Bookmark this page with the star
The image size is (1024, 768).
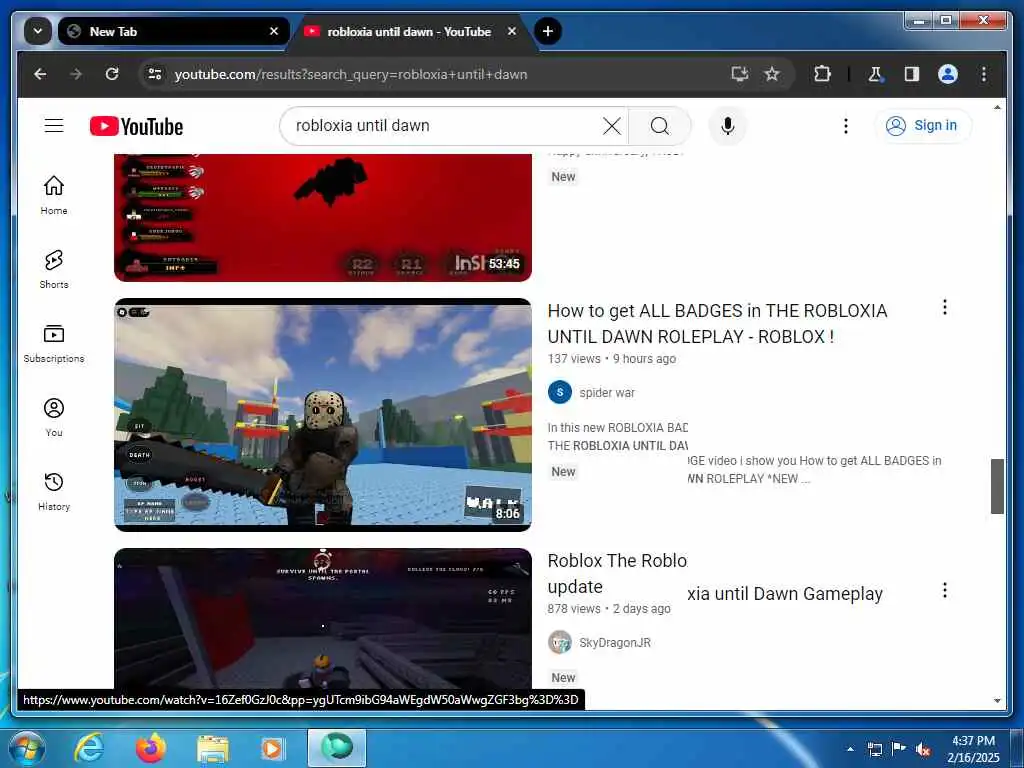[x=772, y=74]
